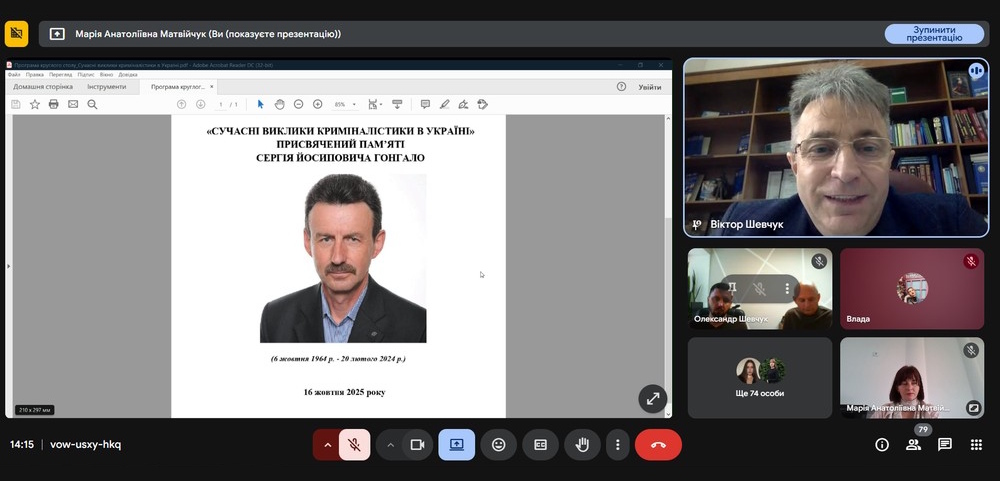This screenshot has width=1000, height=481.
Task: Unmute the microphone in the call bar
Action: (354, 445)
